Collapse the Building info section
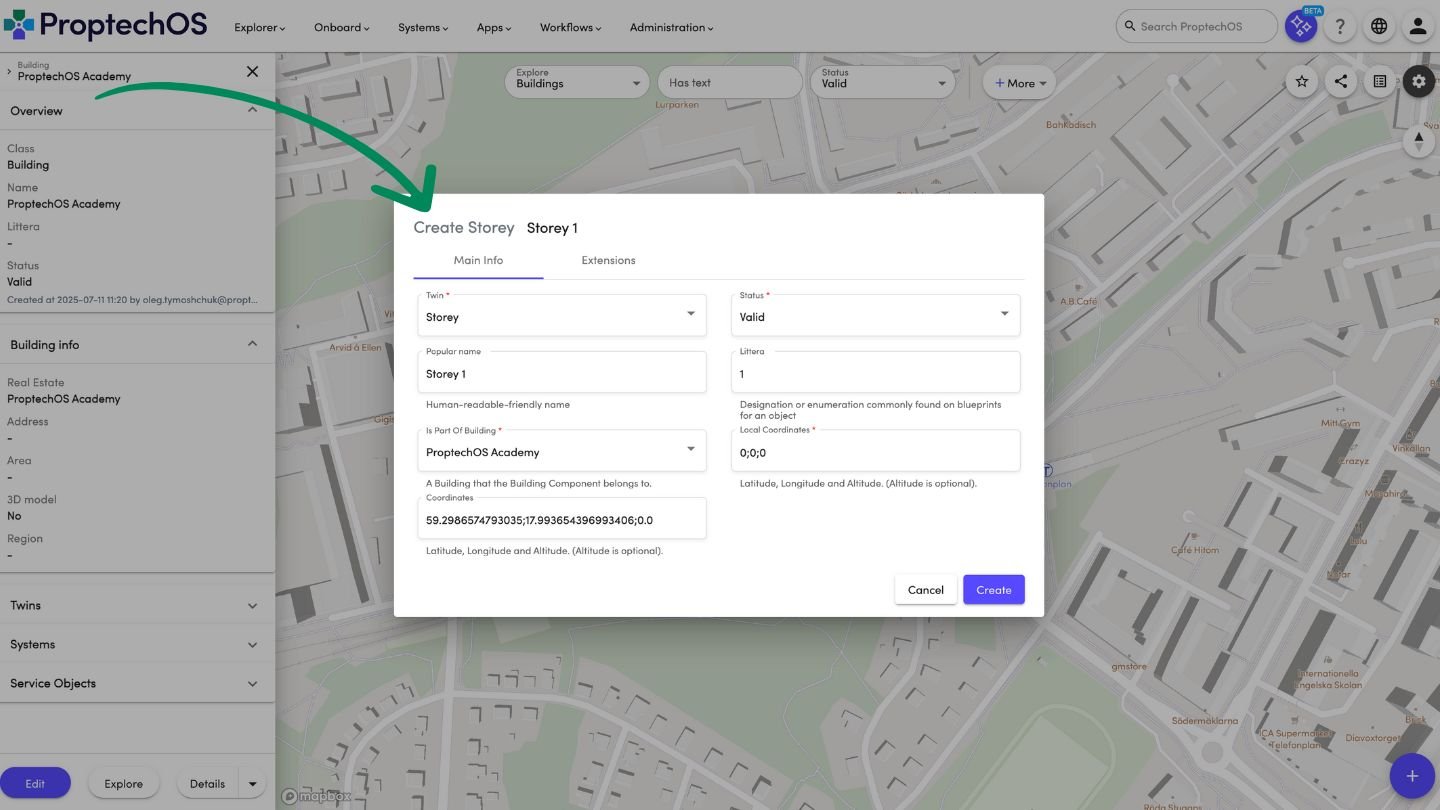This screenshot has height=810, width=1440. click(252, 344)
